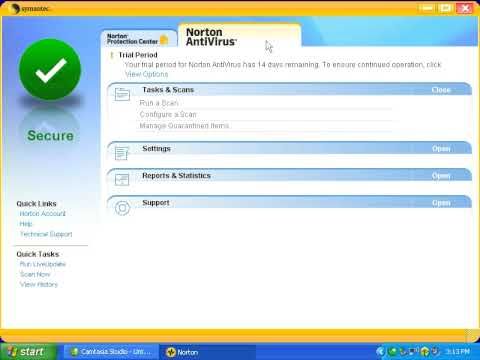Click the network computers icon in system tray
This screenshot has width=480, height=360.
[413, 351]
